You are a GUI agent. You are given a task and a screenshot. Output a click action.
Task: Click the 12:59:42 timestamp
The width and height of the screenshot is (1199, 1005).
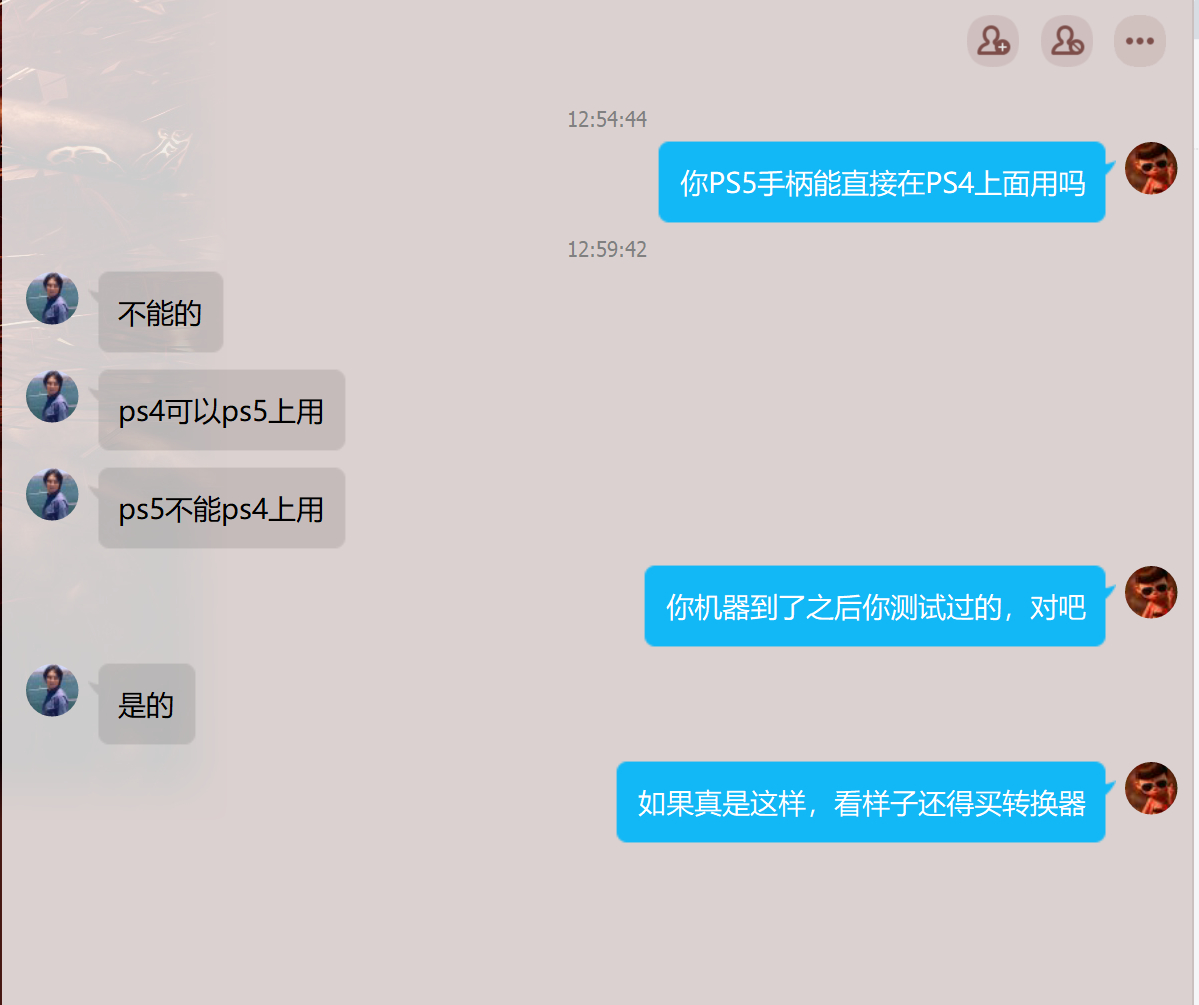[x=607, y=249]
